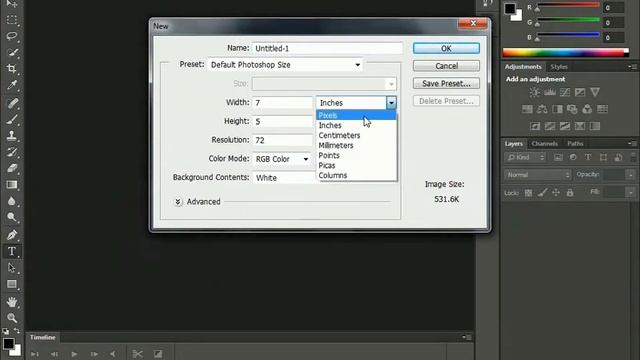This screenshot has width=640, height=360.
Task: Select the Pen tool
Action: 12,235
